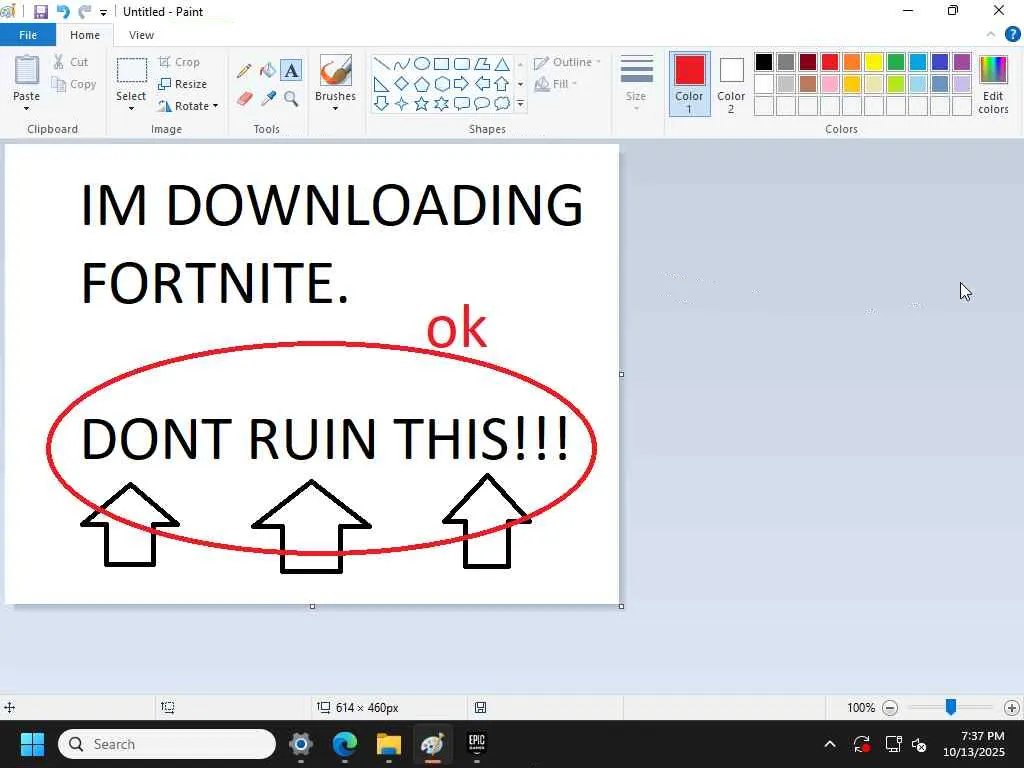Open the File menu

point(28,35)
